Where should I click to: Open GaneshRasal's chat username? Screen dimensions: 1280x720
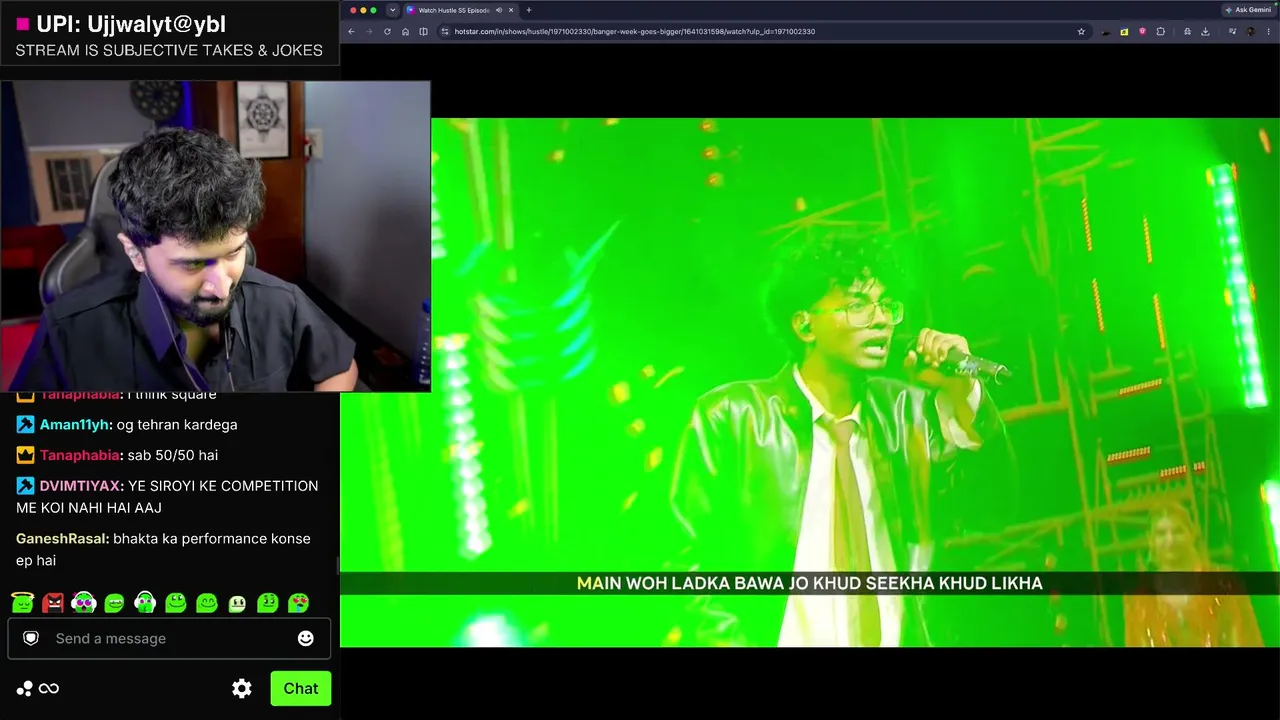[62, 539]
